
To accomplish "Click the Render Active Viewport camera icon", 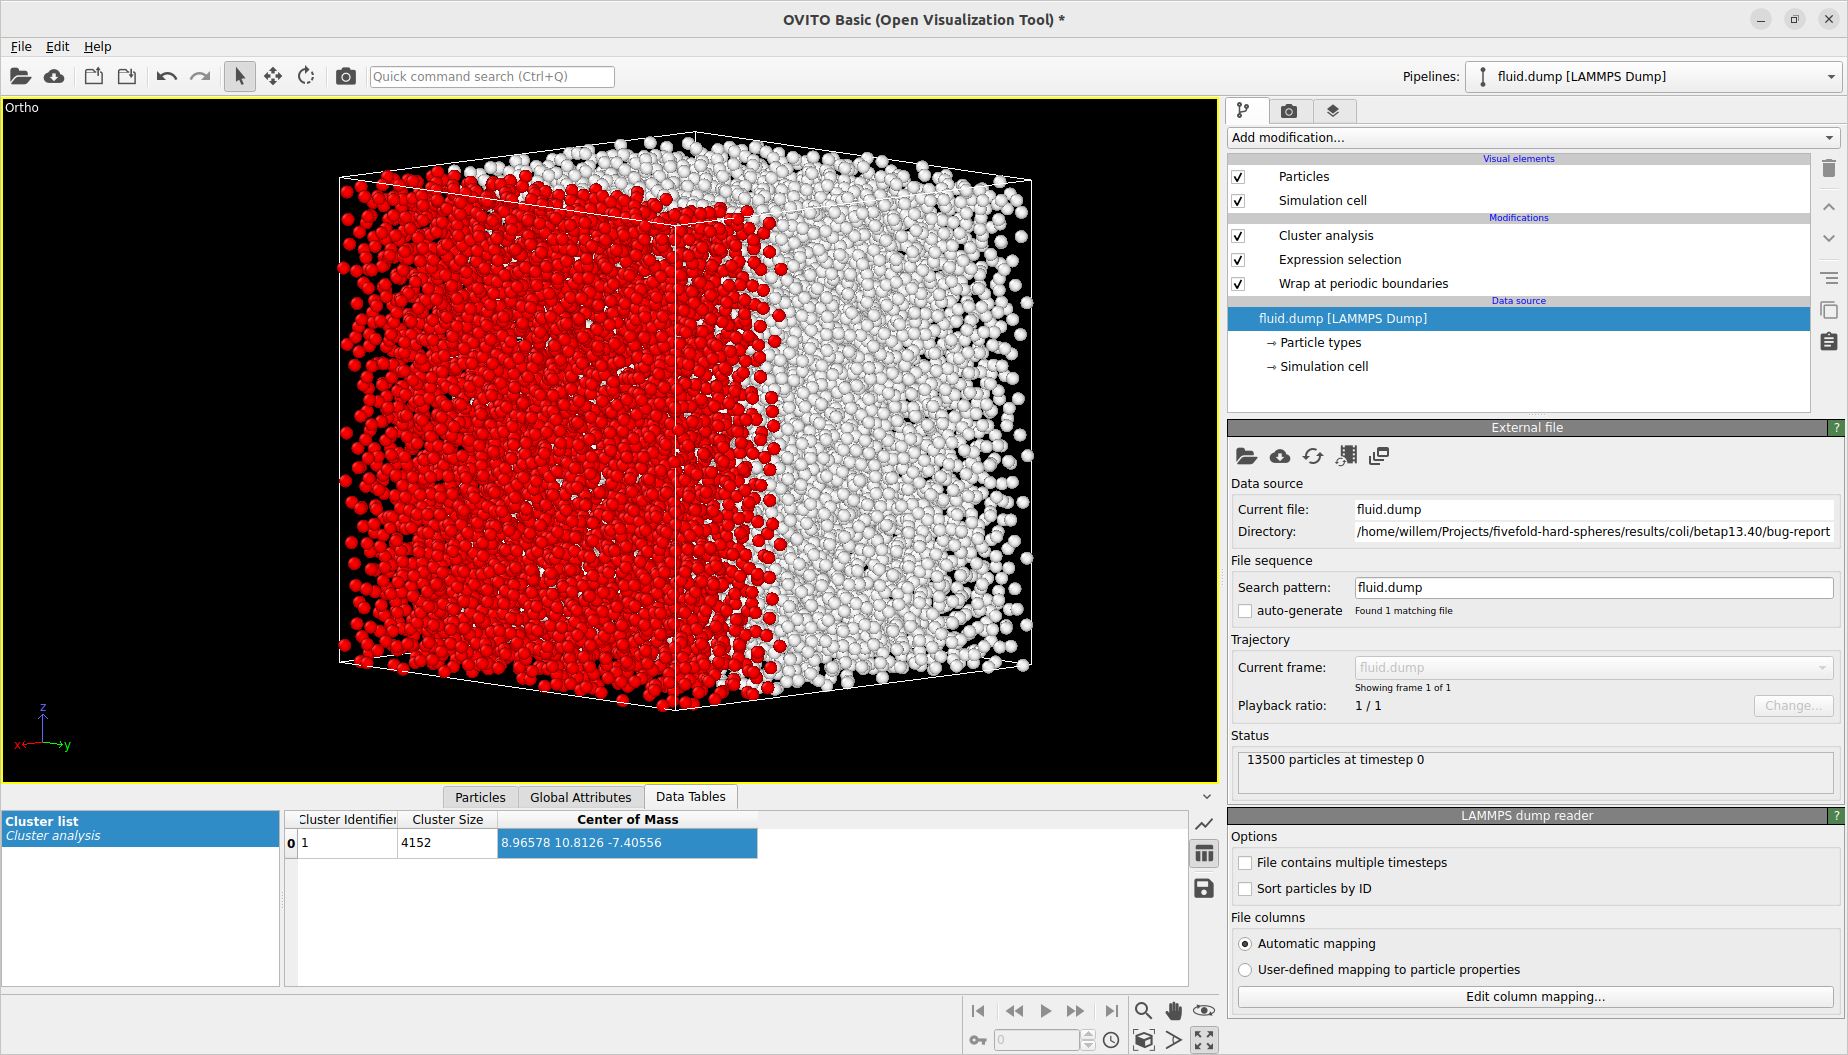I will [x=346, y=76].
